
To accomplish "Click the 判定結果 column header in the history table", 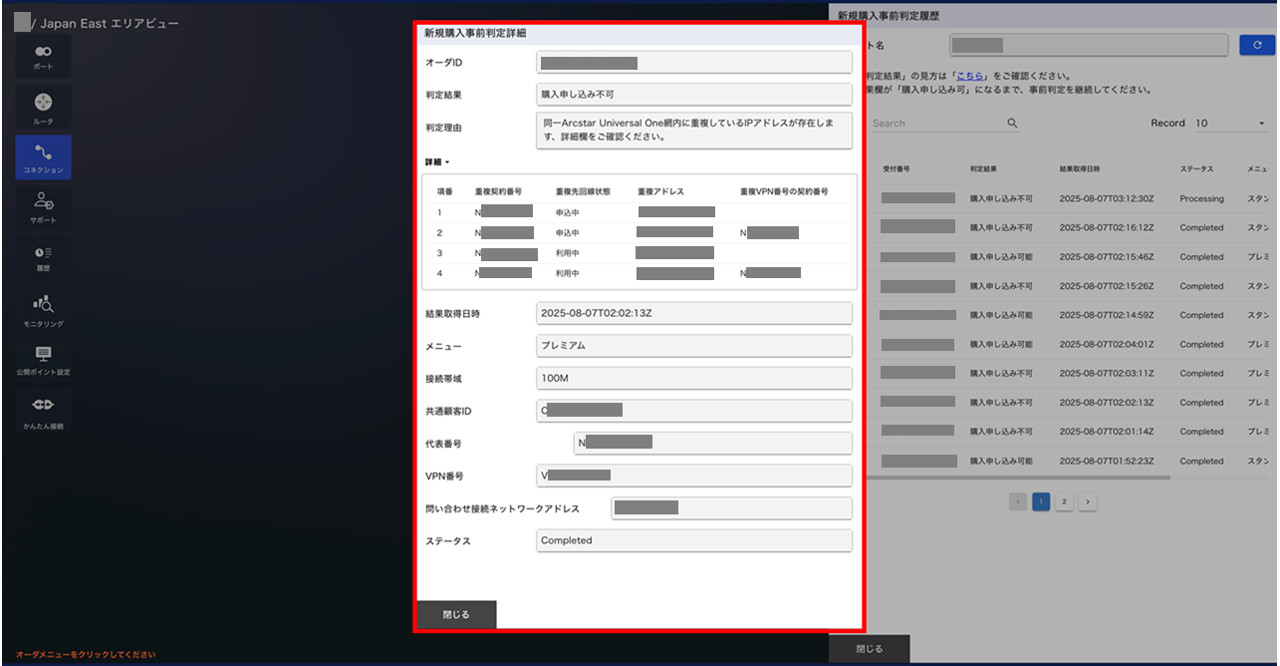I will [983, 169].
